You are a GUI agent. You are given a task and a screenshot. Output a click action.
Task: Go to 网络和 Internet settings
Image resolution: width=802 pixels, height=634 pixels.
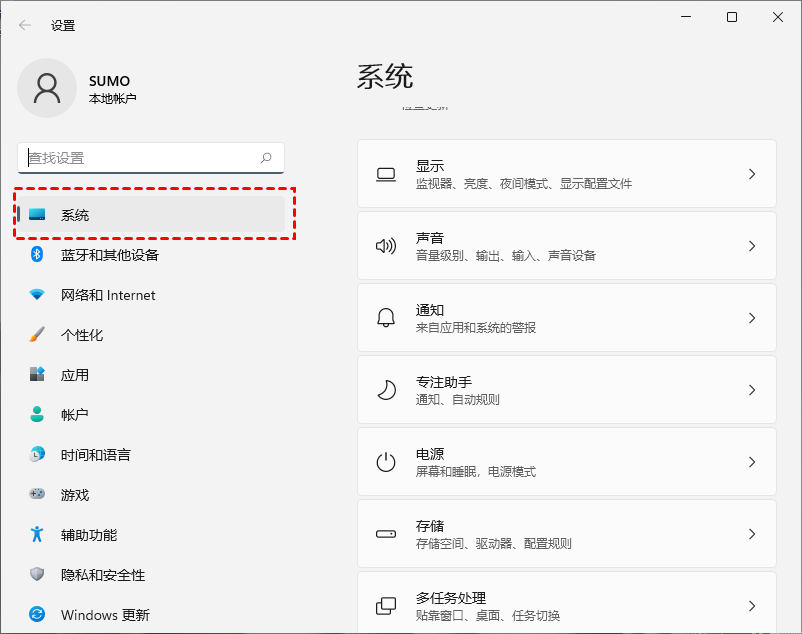(x=151, y=295)
